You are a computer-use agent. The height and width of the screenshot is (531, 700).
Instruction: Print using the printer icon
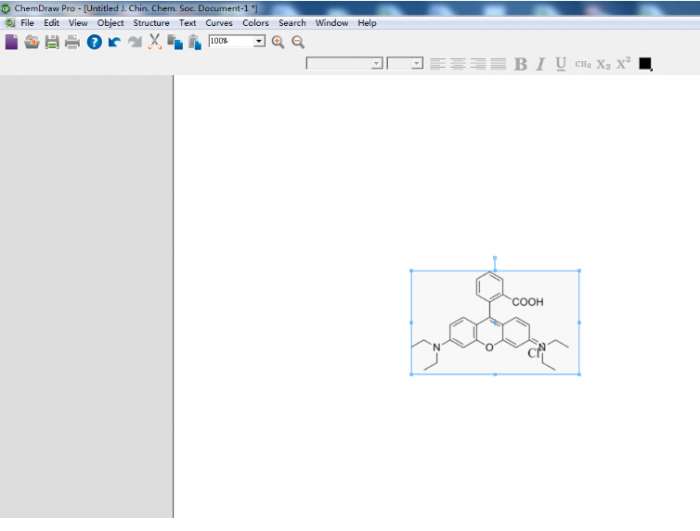(x=72, y=42)
